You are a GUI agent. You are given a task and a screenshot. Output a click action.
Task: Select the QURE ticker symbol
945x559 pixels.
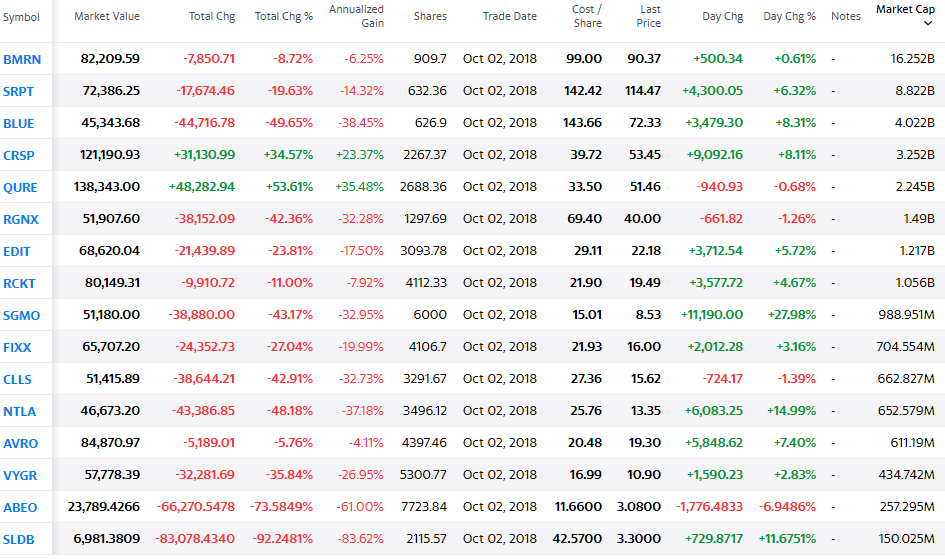click(20, 187)
